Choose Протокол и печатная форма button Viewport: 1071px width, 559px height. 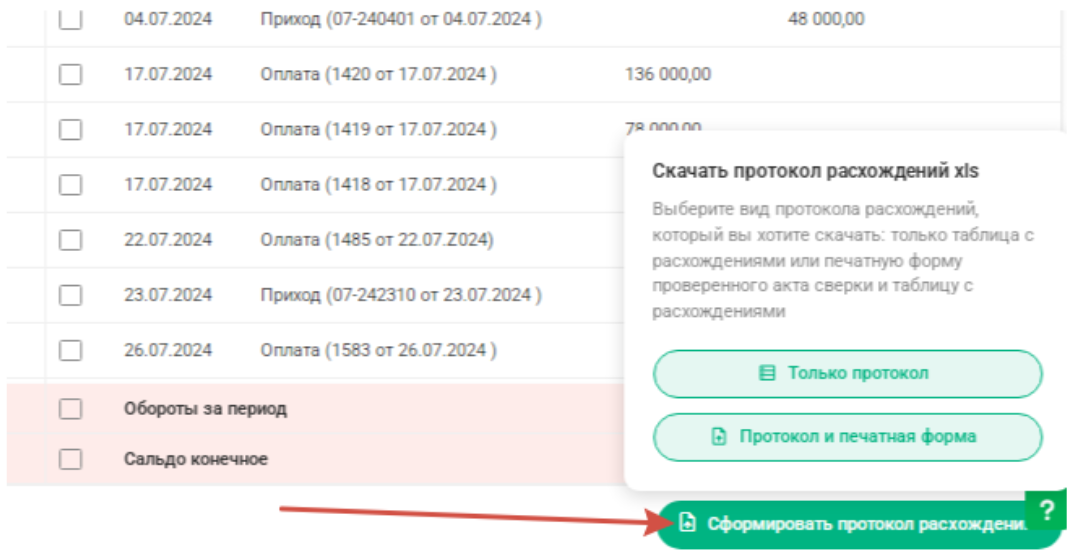coord(848,437)
